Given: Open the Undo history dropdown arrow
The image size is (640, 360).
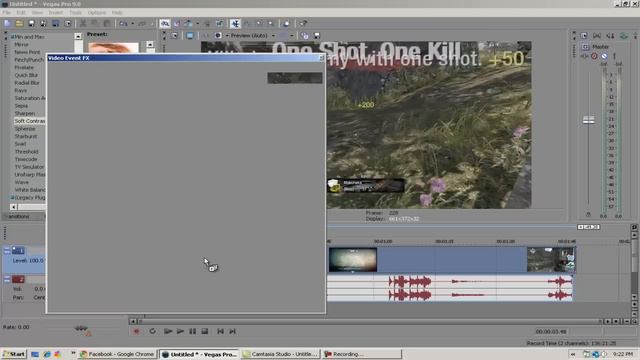Looking at the screenshot, I should pyautogui.click(x=133, y=24).
